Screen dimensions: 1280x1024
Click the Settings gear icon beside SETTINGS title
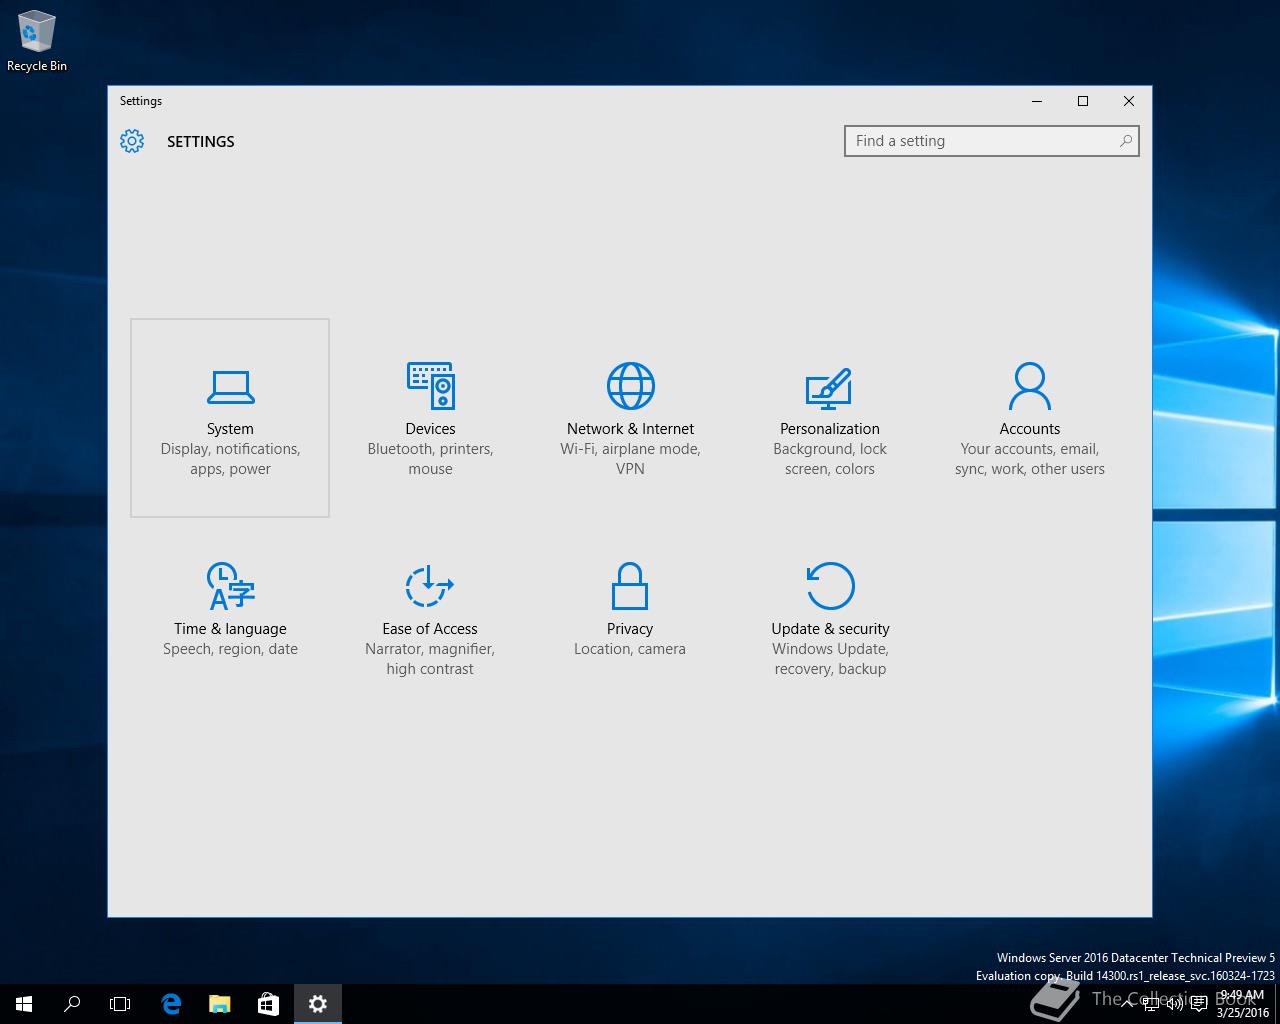(132, 141)
